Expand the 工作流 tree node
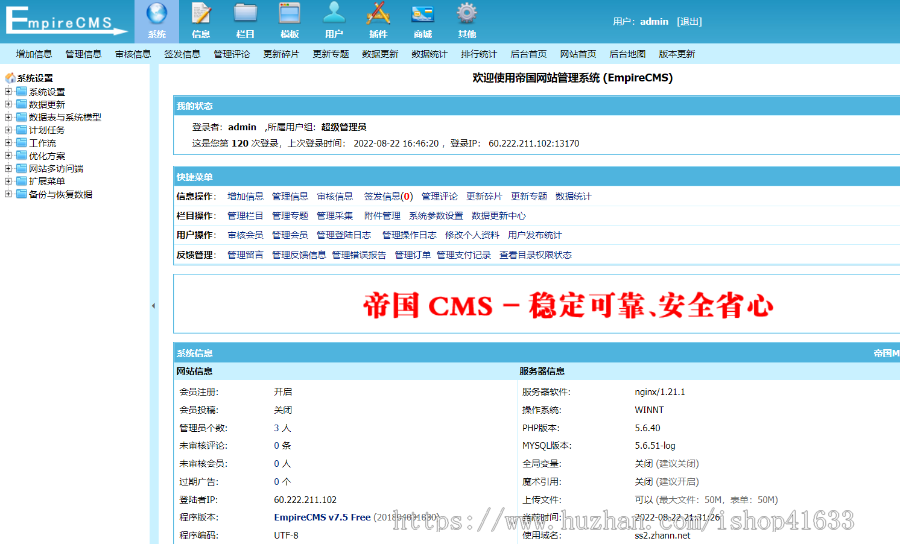The height and width of the screenshot is (544, 900). 8,143
